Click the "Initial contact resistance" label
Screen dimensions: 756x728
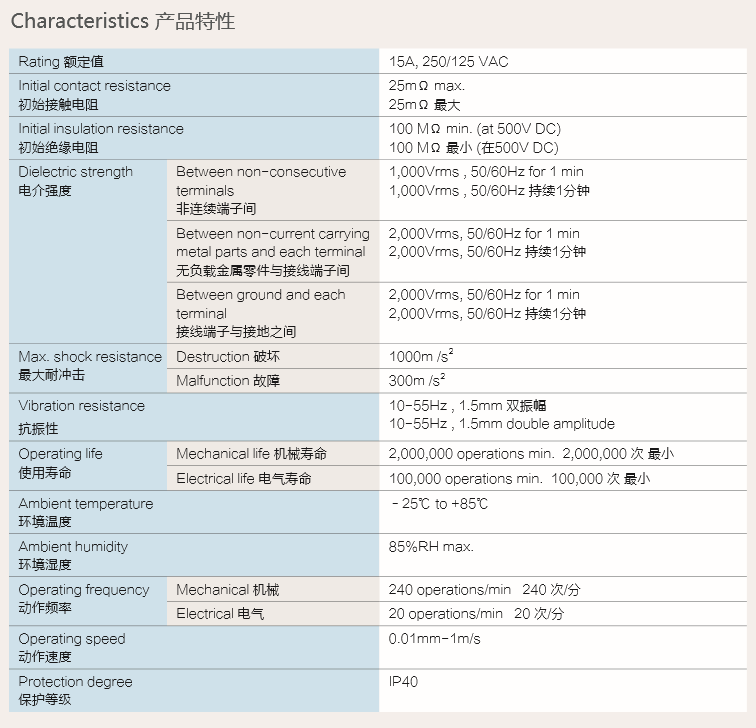pyautogui.click(x=94, y=86)
